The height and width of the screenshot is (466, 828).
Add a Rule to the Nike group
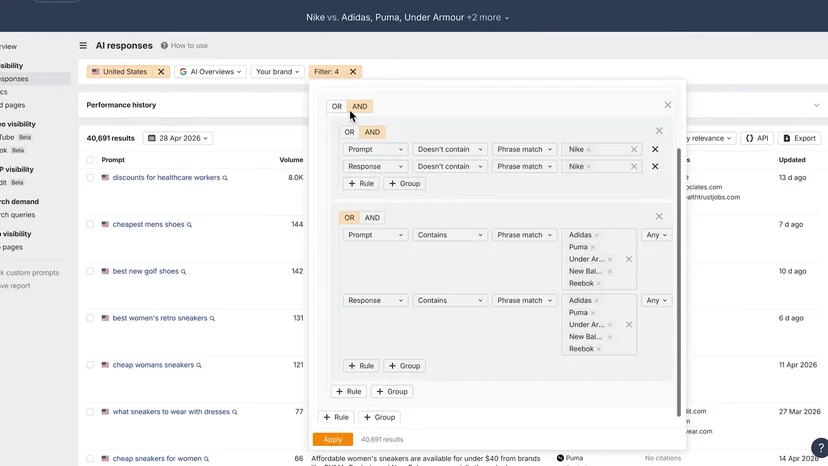tap(361, 184)
